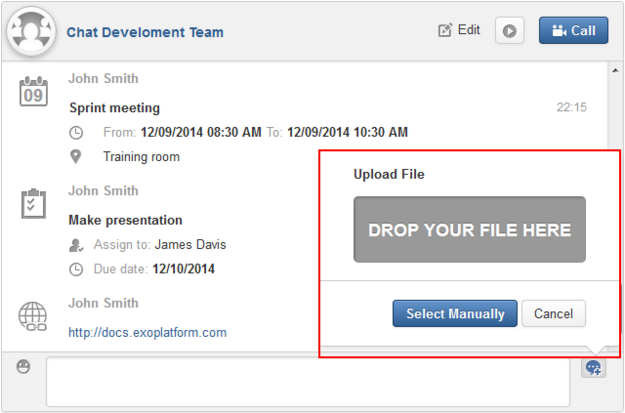This screenshot has height=413, width=625.
Task: Start recording with the play-circle button
Action: click(x=509, y=31)
